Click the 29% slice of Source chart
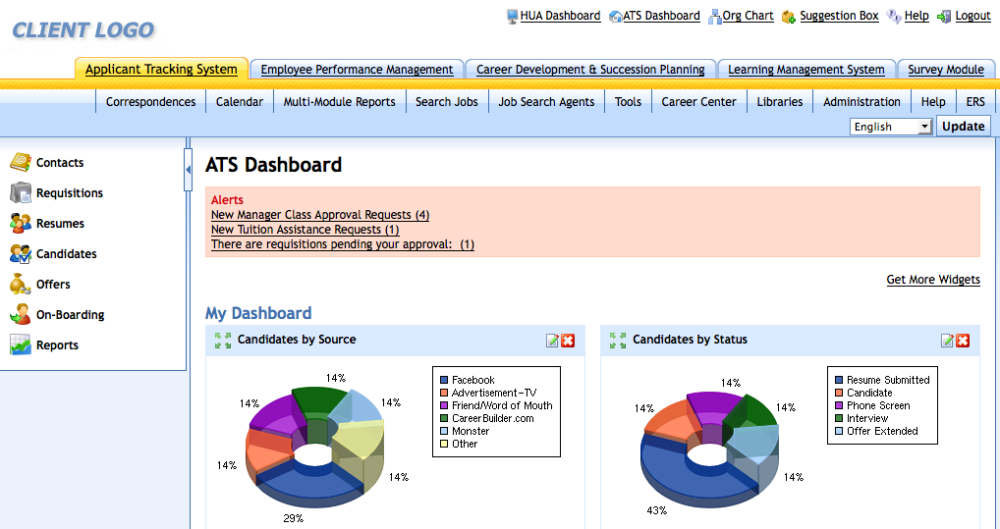 [x=312, y=488]
